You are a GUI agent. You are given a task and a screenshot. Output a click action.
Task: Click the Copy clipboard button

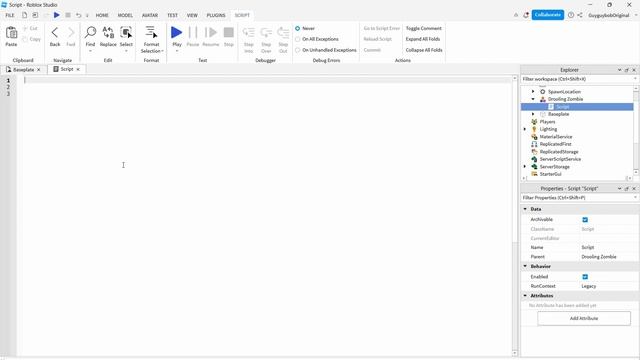[32, 39]
